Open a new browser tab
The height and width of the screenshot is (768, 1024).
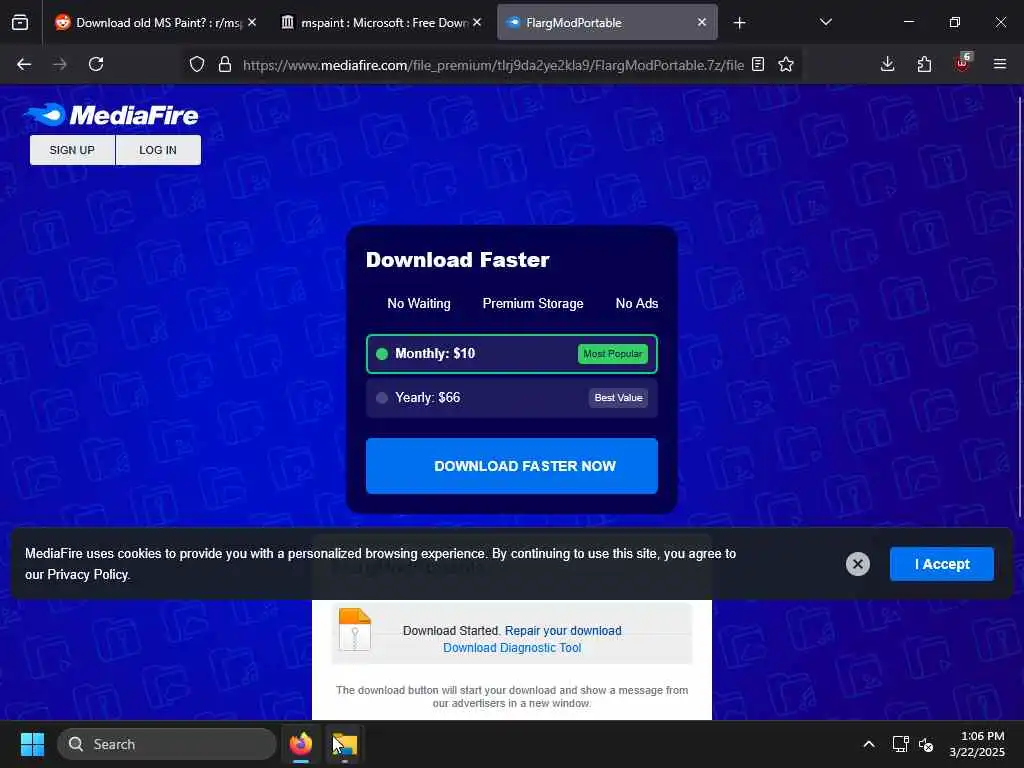point(739,23)
